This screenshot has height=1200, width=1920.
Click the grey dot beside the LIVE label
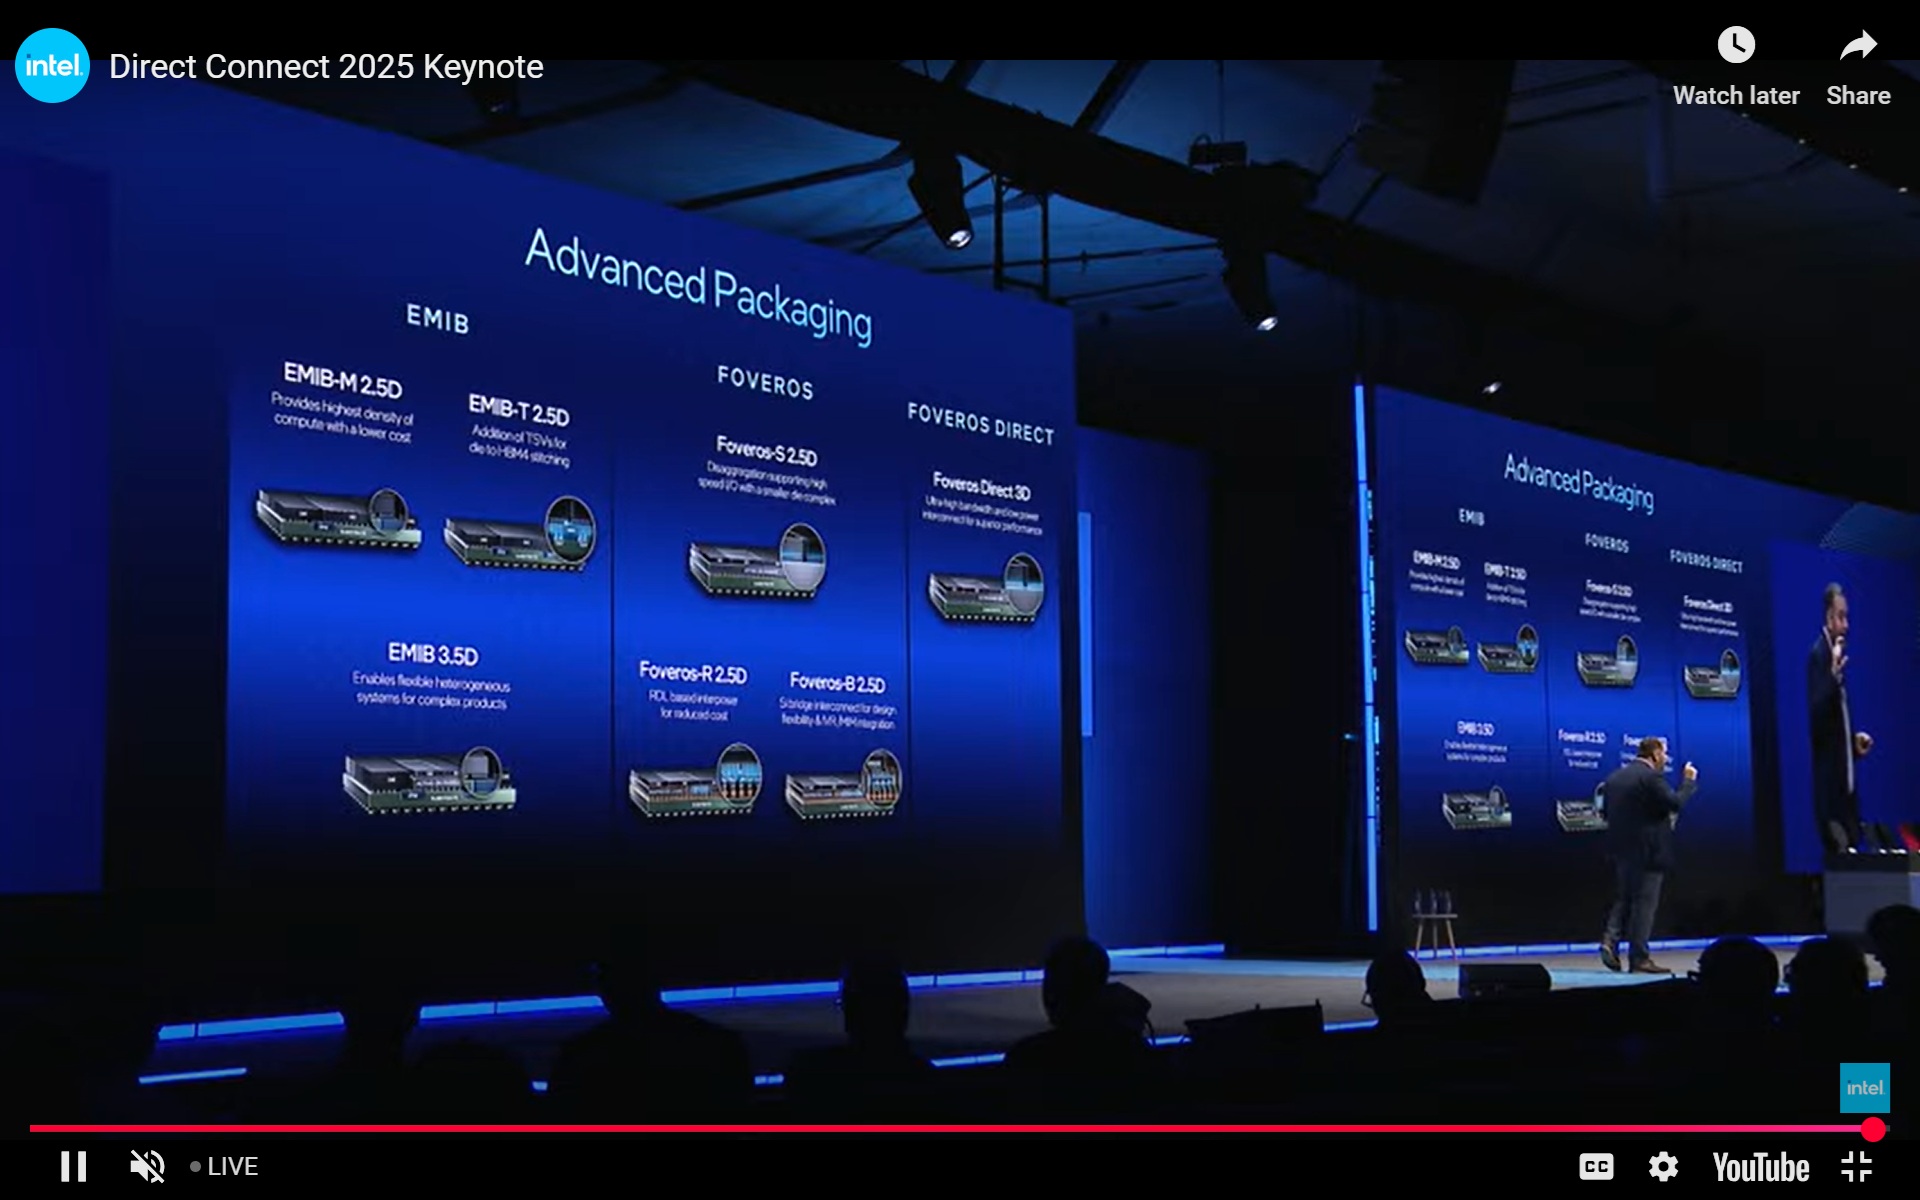(195, 1167)
